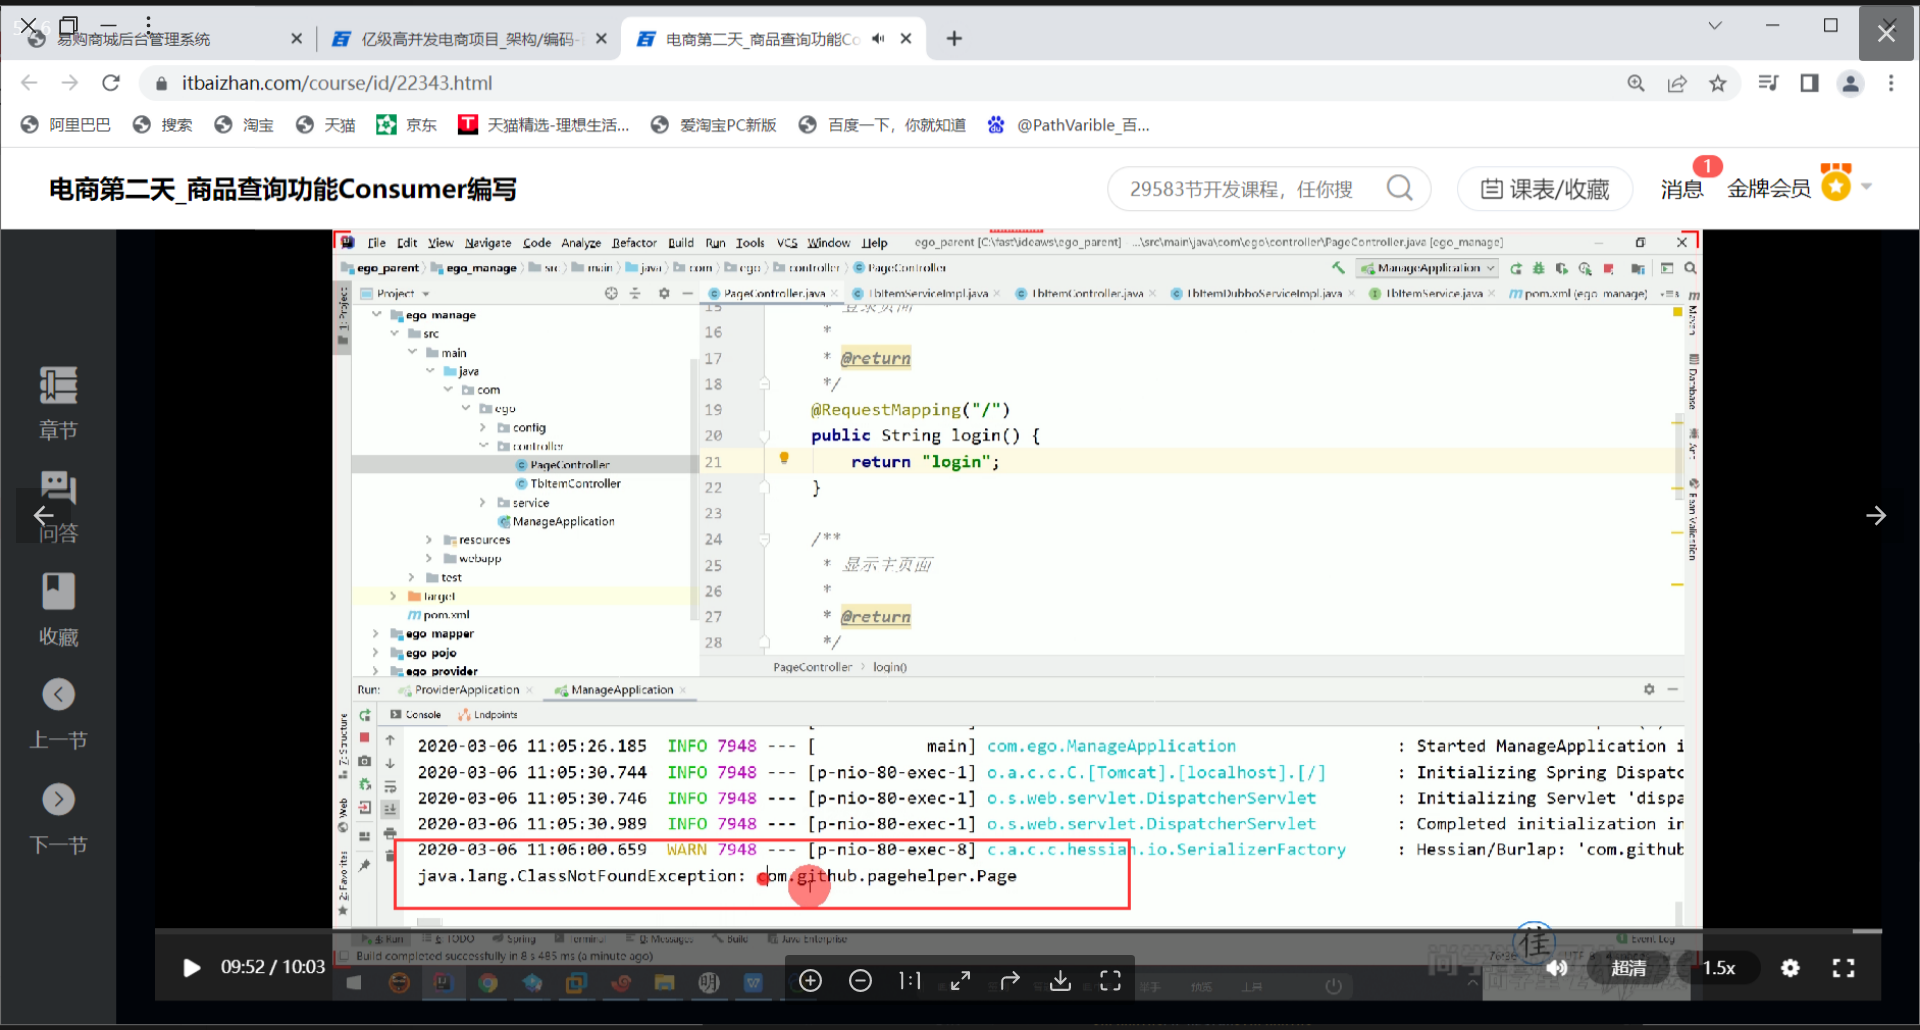Click the address bar URL
The height and width of the screenshot is (1030, 1920).
coord(337,83)
